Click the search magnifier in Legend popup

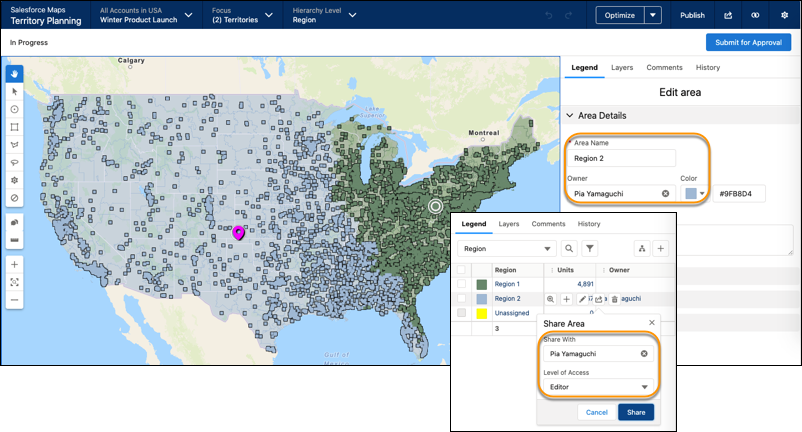[569, 248]
